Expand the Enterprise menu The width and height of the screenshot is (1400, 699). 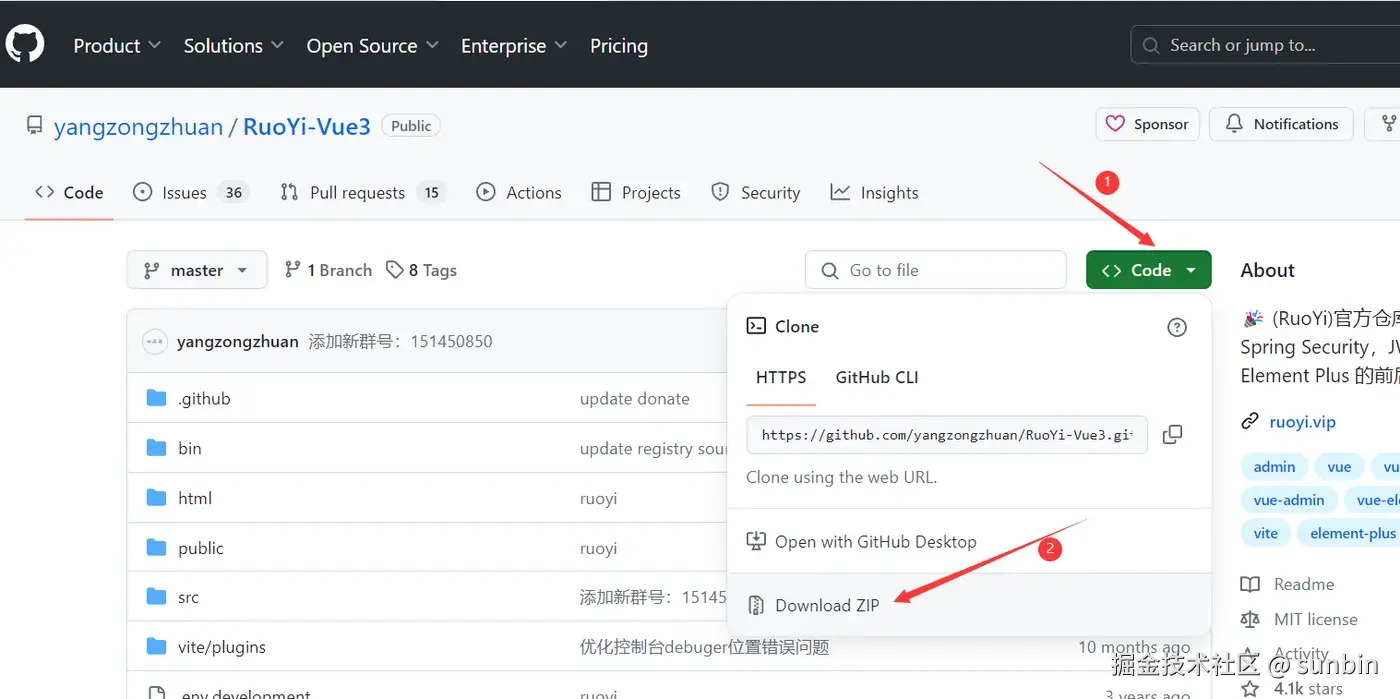tap(514, 45)
